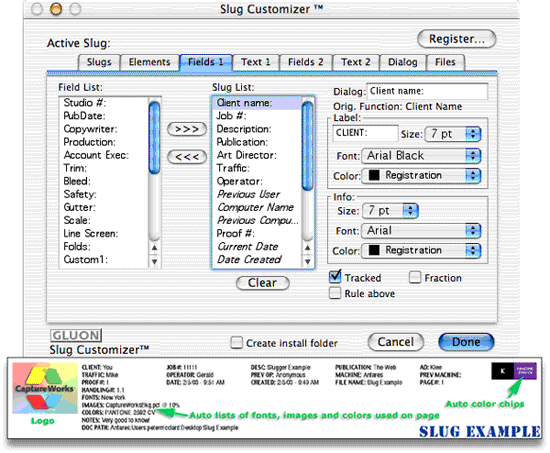Click the black K color chip
Screen dimensions: 550x453
[x=503, y=371]
